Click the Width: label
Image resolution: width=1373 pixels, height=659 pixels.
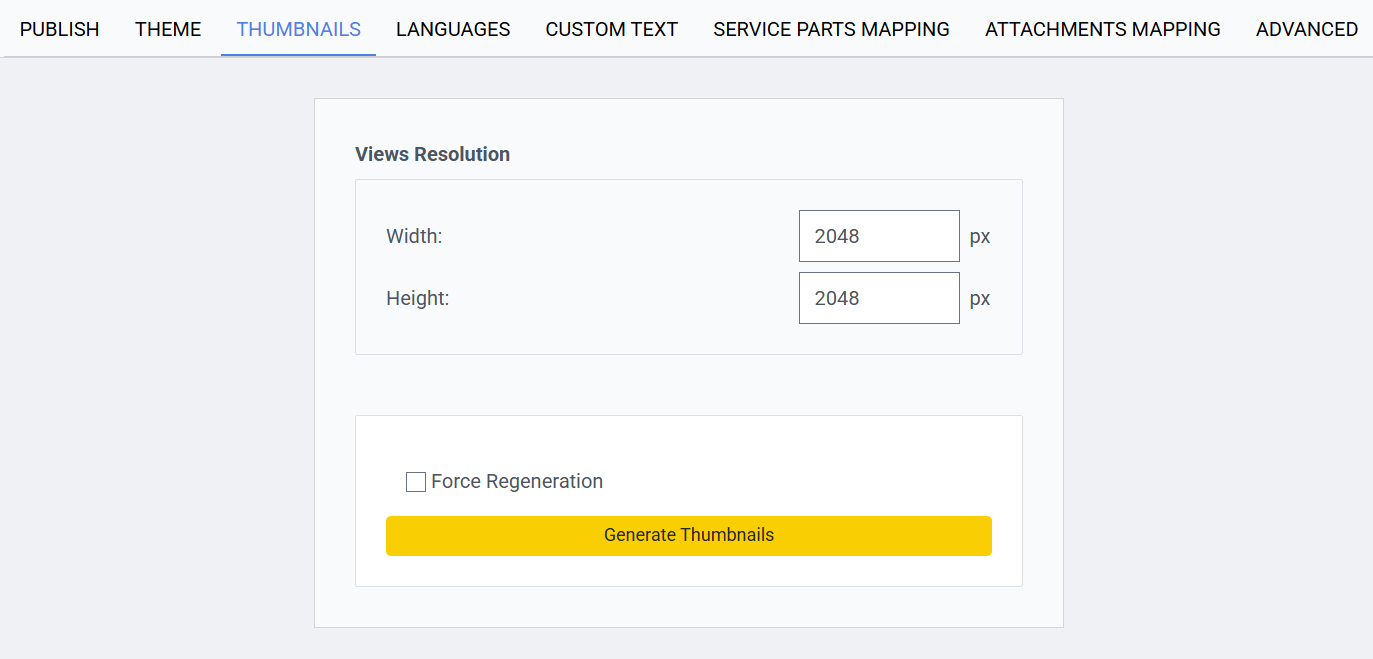point(414,237)
